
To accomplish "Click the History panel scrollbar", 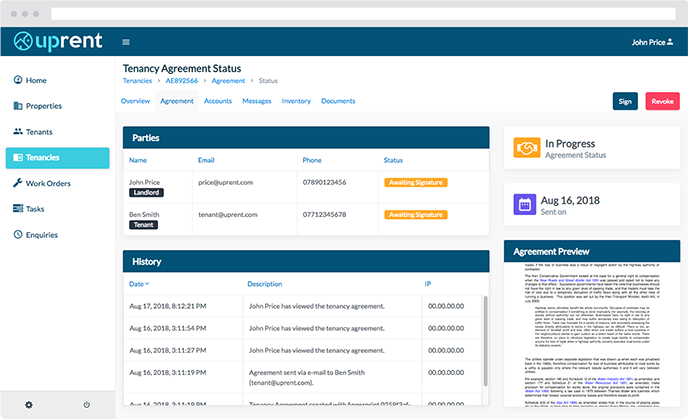I will pyautogui.click(x=485, y=341).
